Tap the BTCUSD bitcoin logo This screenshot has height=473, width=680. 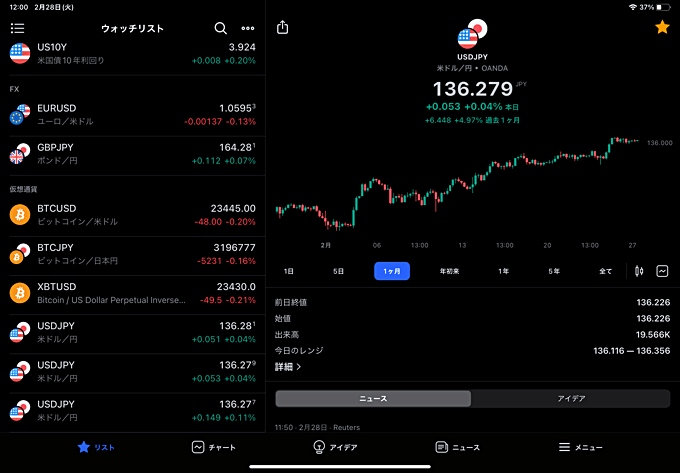(20, 215)
